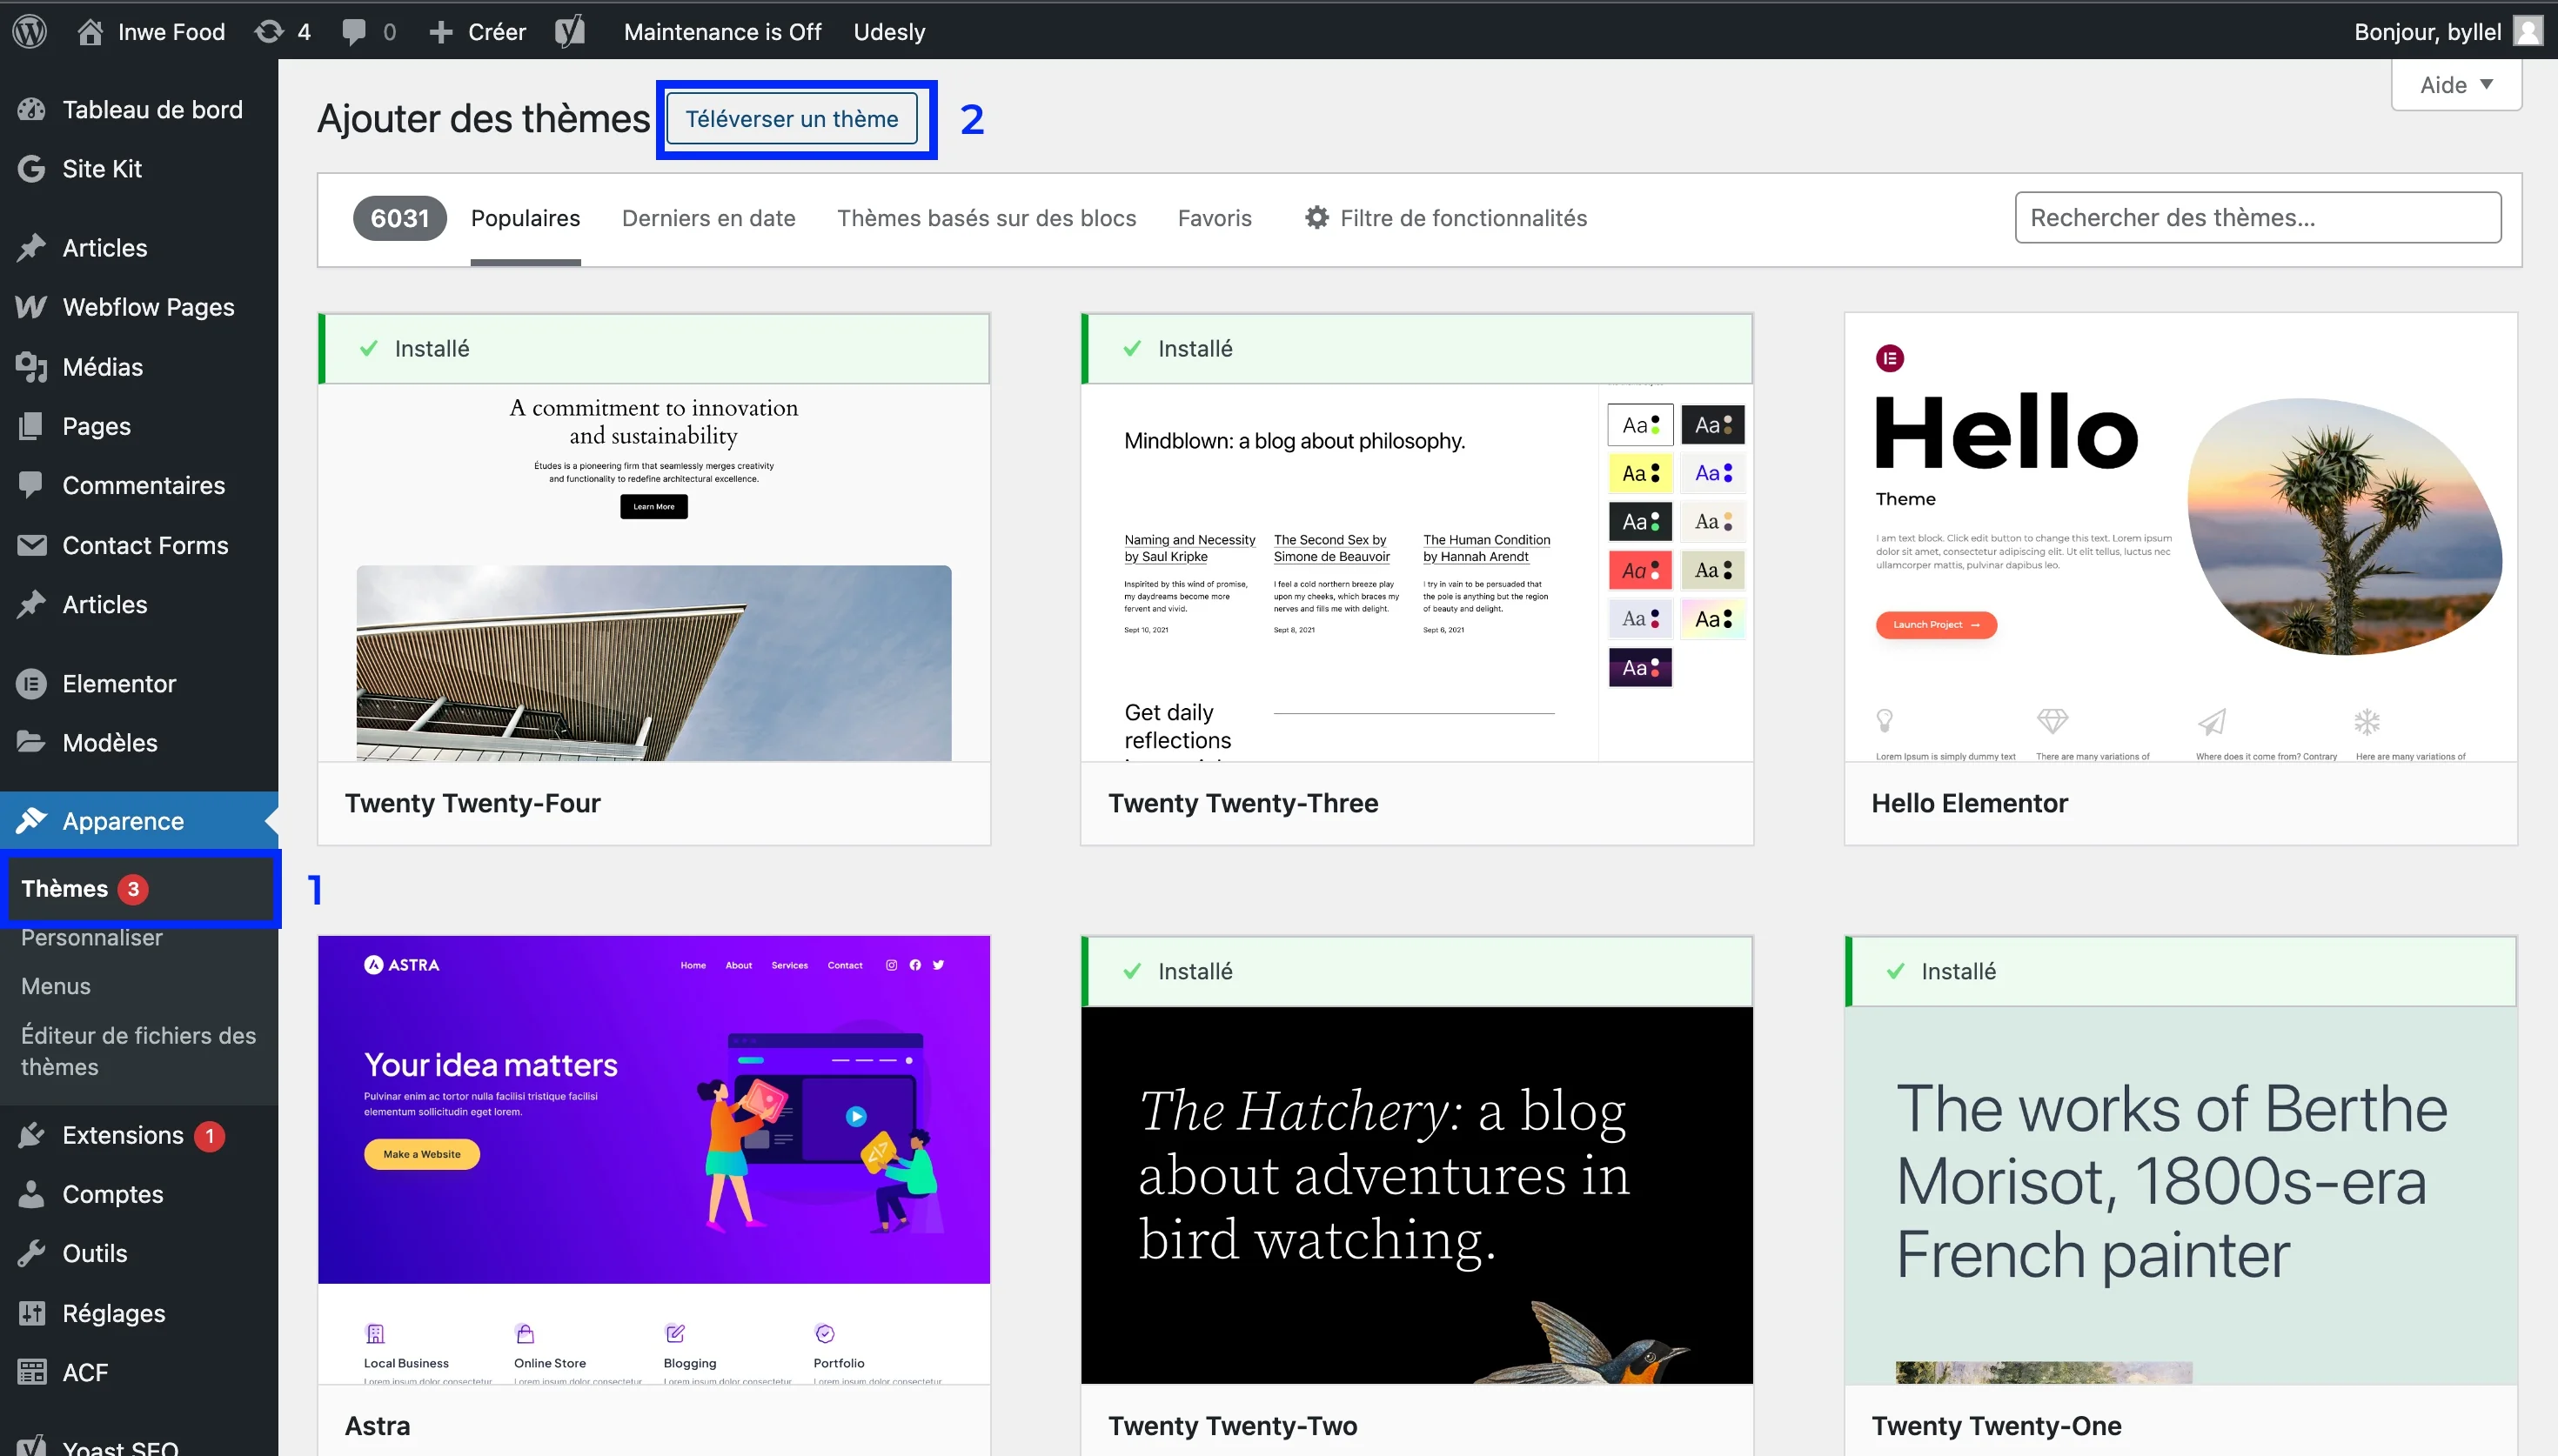Click the Themes update badge 3

click(133, 889)
